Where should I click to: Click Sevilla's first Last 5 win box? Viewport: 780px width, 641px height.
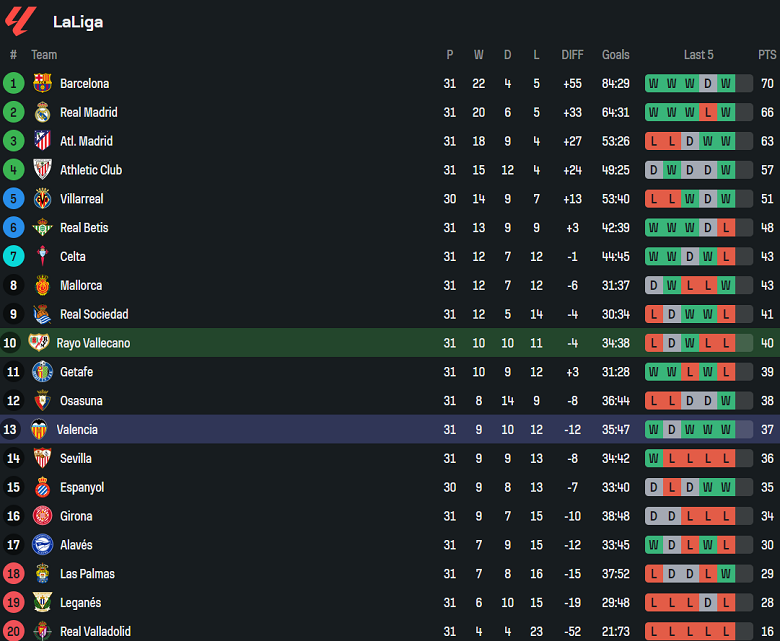pos(653,459)
